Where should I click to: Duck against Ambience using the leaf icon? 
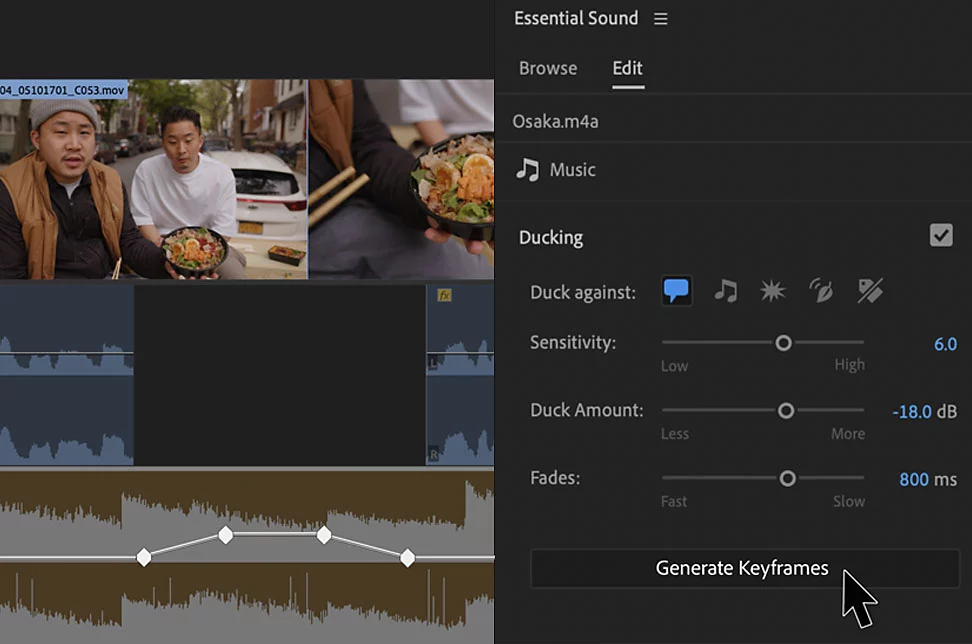pyautogui.click(x=821, y=290)
